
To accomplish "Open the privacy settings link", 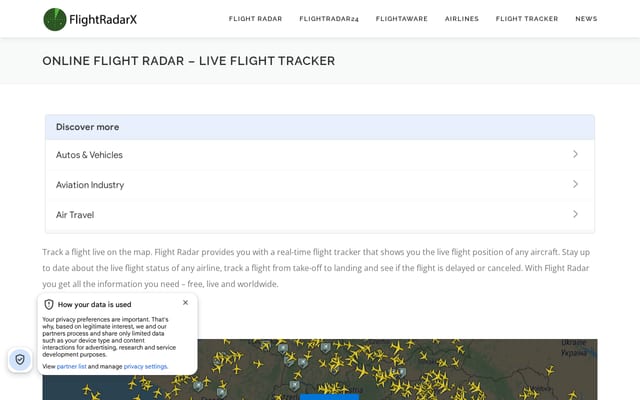I will [x=145, y=367].
